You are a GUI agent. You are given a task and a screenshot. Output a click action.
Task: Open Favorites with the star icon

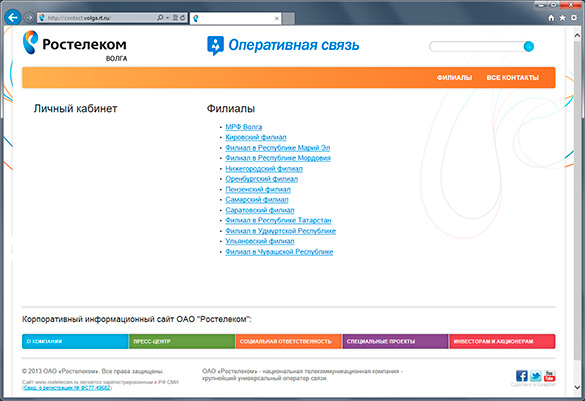click(562, 18)
